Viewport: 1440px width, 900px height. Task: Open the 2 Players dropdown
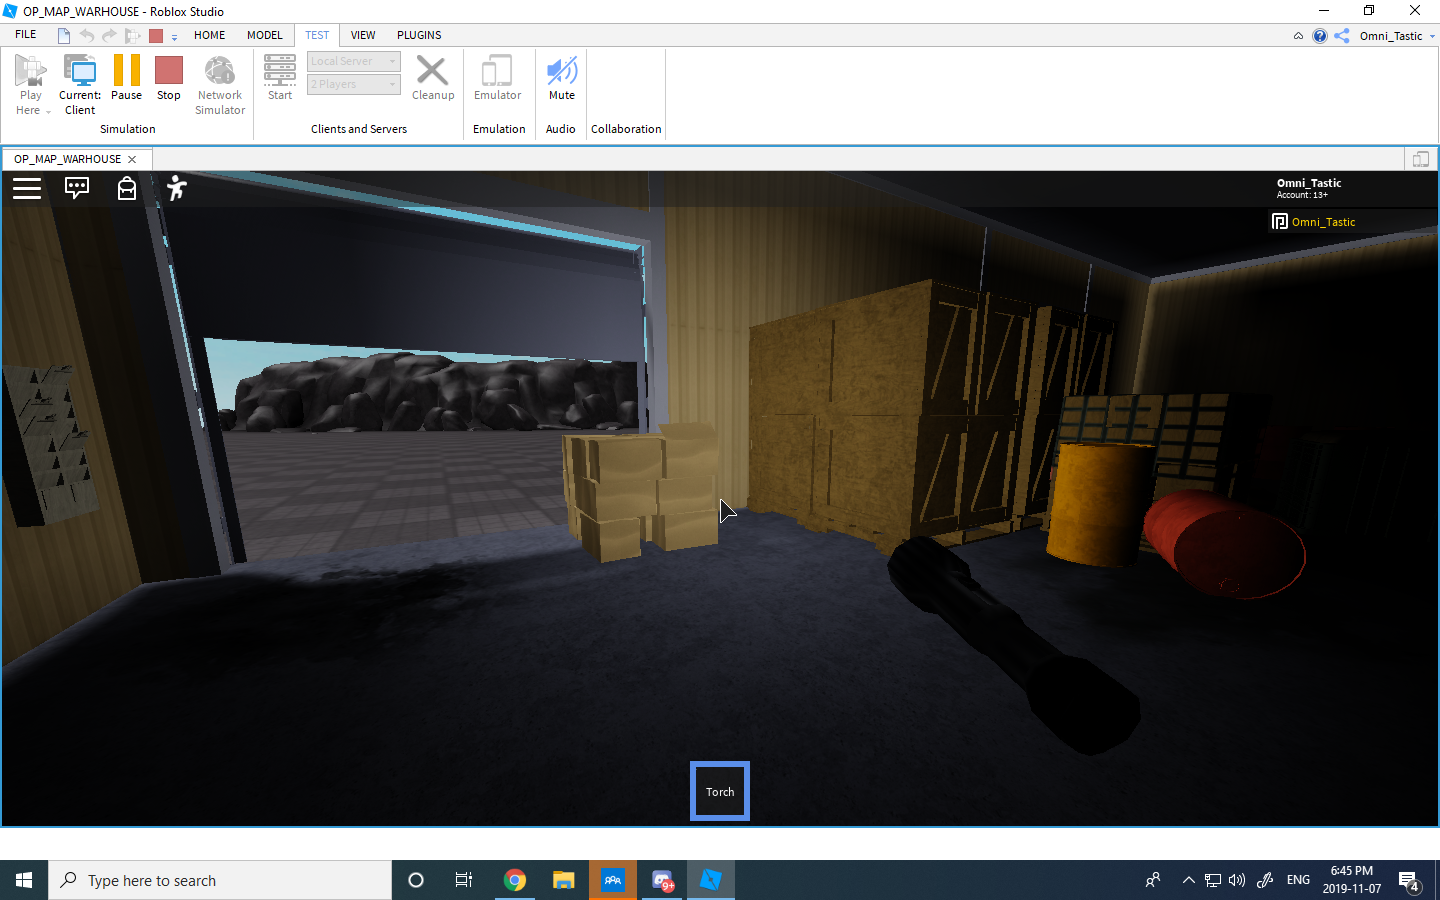392,84
